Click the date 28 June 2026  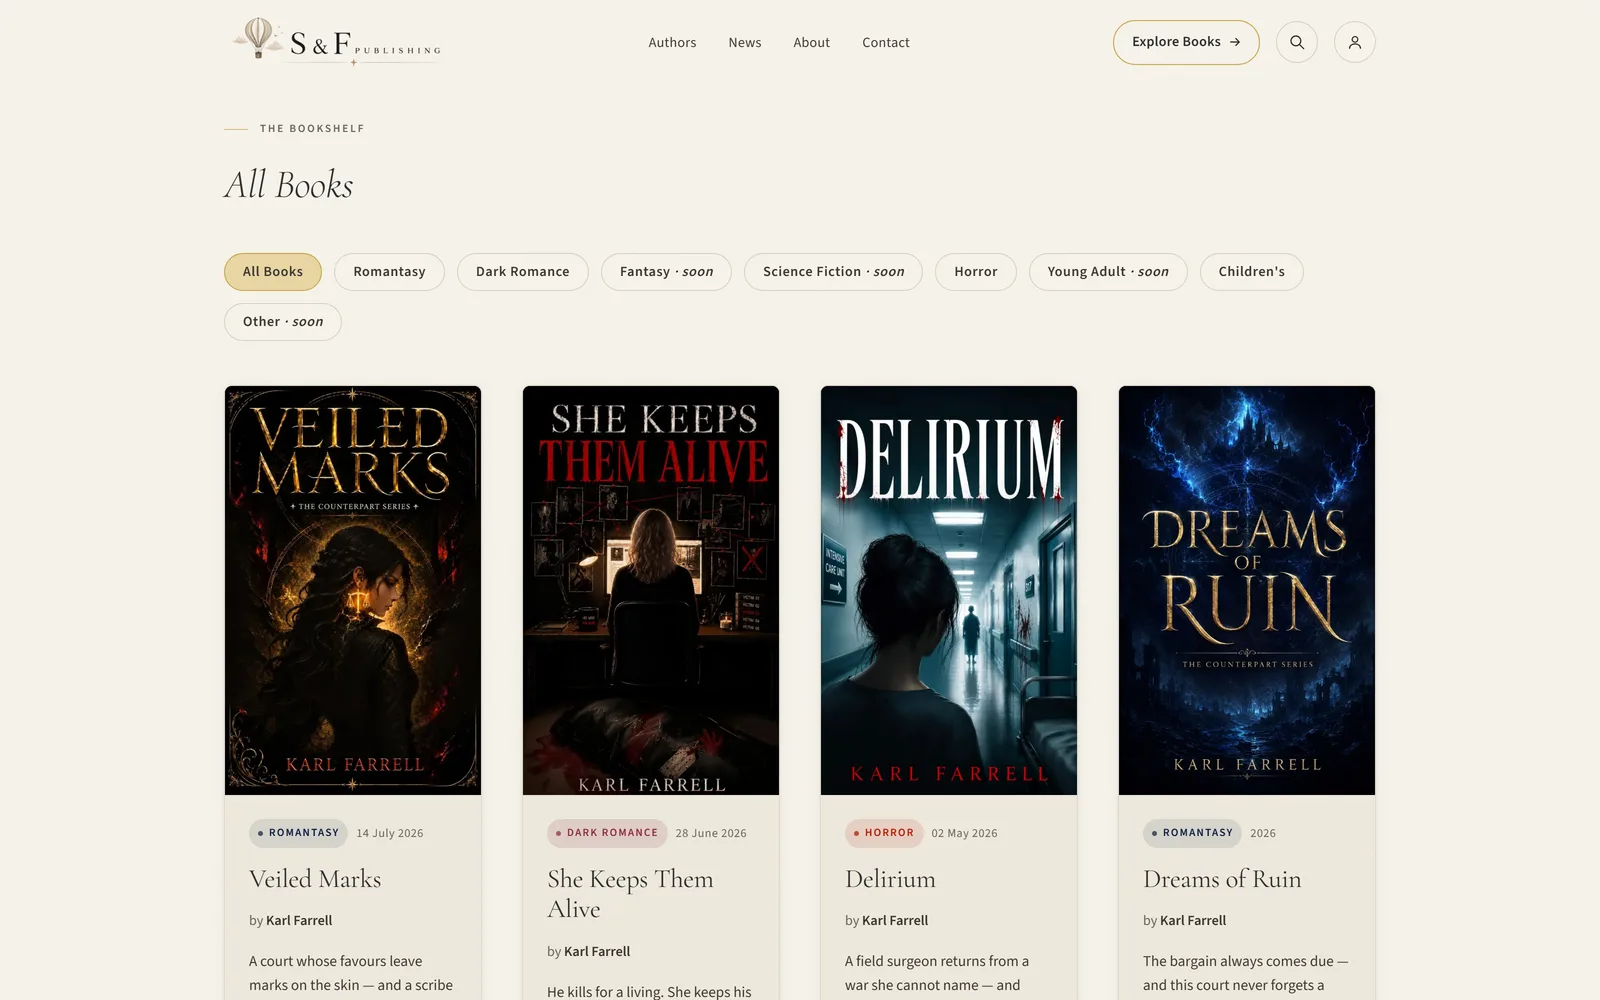[x=711, y=833]
